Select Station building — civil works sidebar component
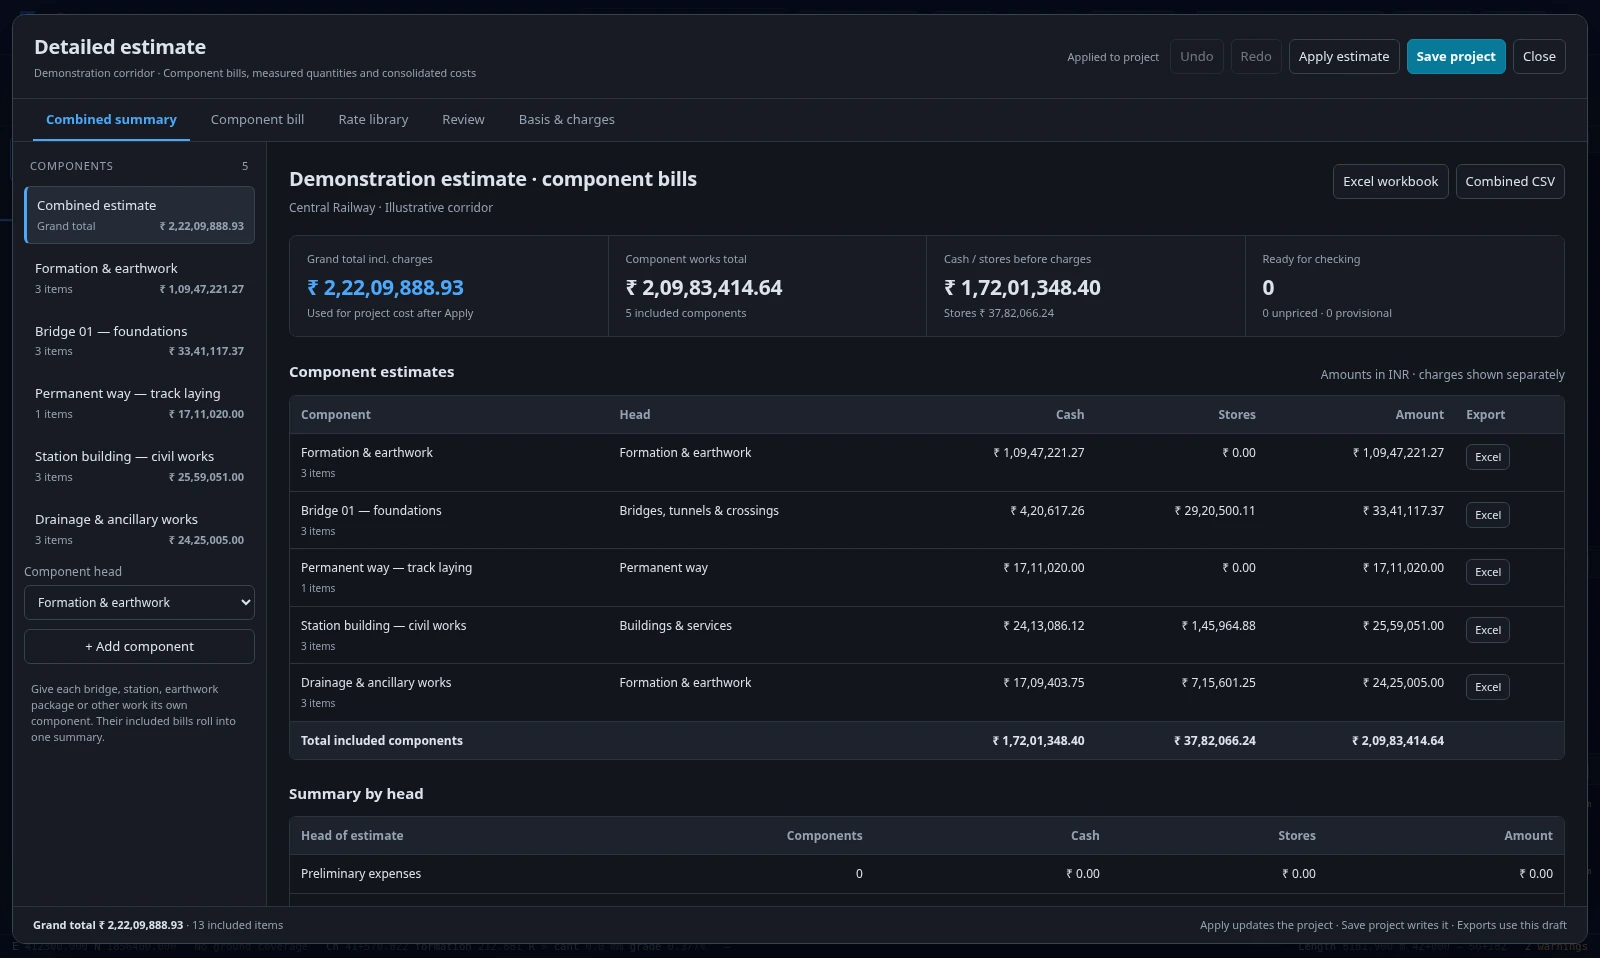The width and height of the screenshot is (1600, 958). pos(139,466)
